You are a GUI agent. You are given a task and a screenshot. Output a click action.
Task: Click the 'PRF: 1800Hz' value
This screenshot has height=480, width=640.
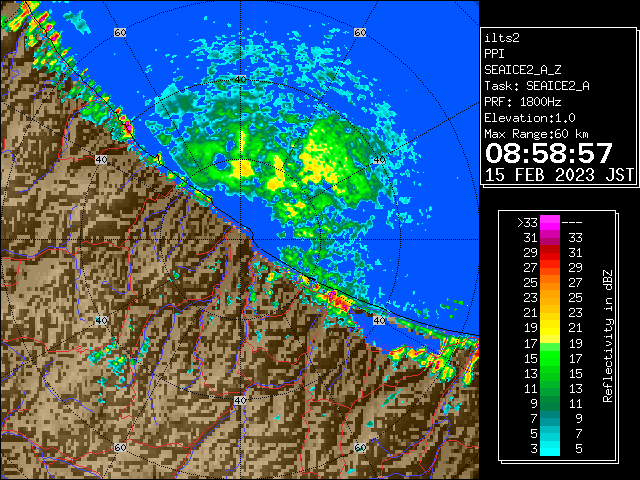point(523,102)
